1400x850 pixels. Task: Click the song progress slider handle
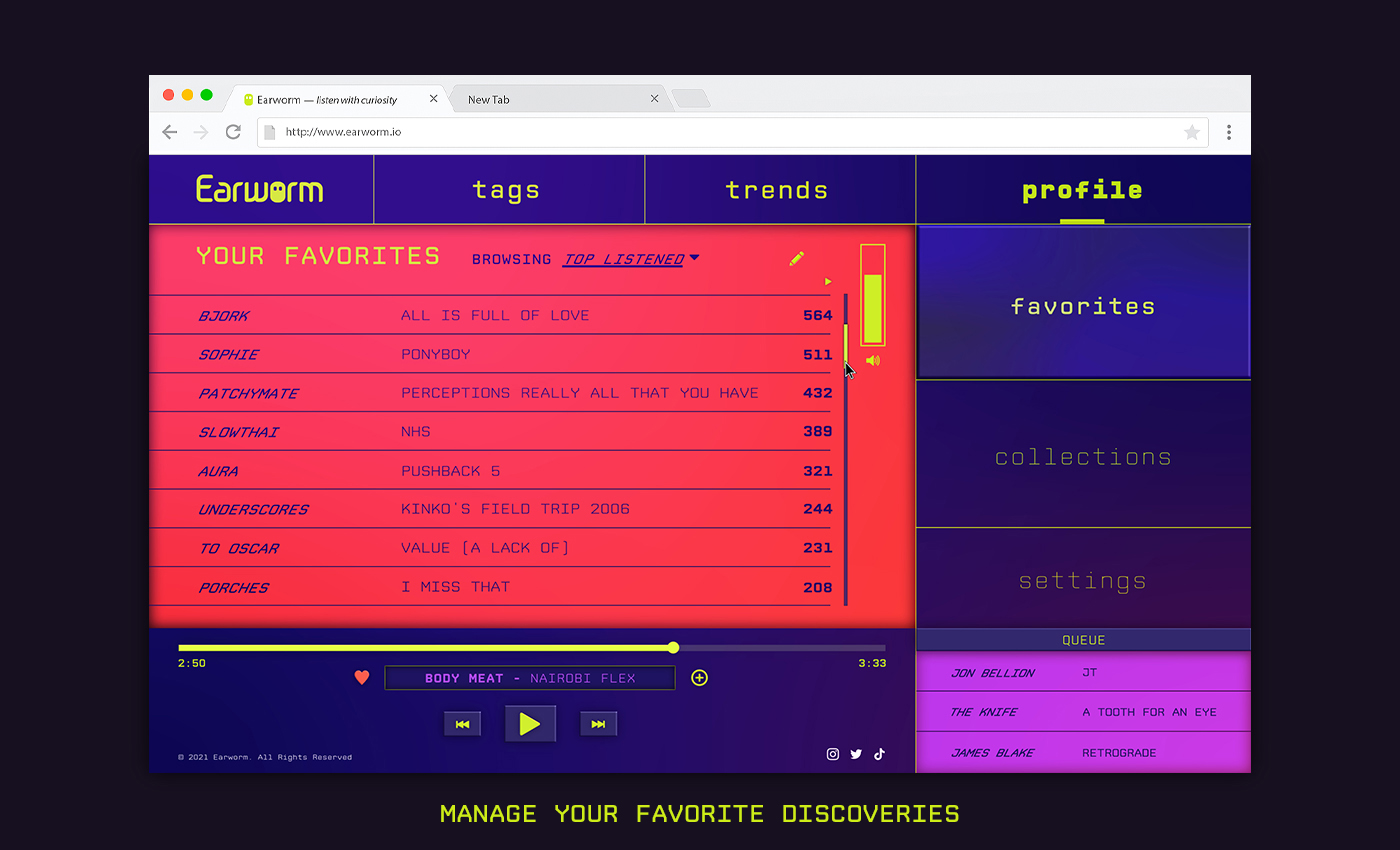(x=673, y=647)
